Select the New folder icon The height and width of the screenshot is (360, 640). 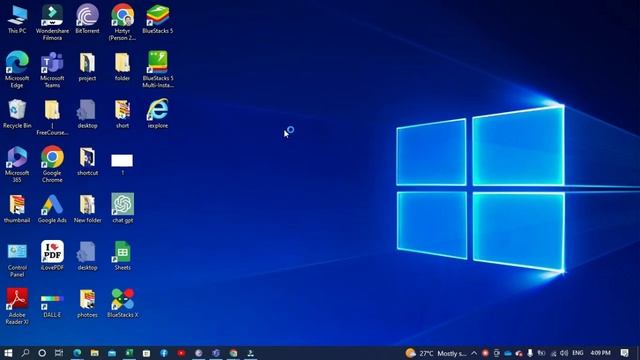(x=87, y=209)
